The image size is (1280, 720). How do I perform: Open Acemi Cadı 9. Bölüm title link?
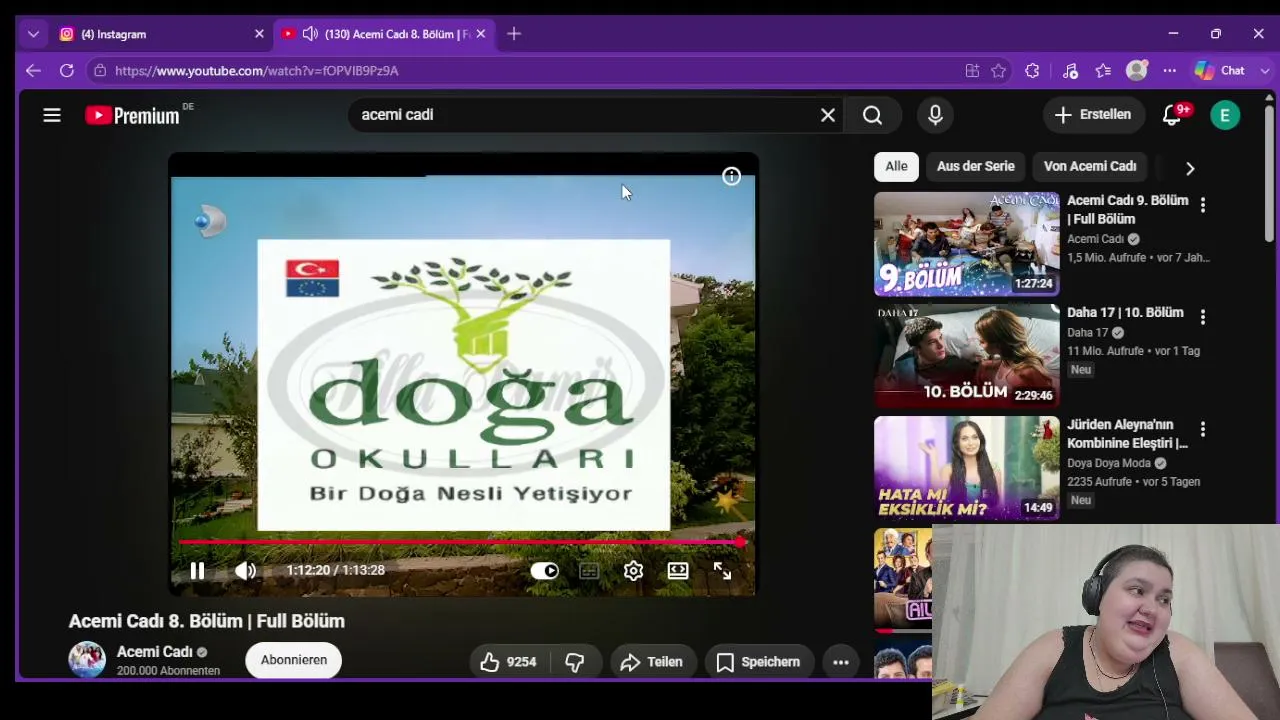pos(1128,210)
